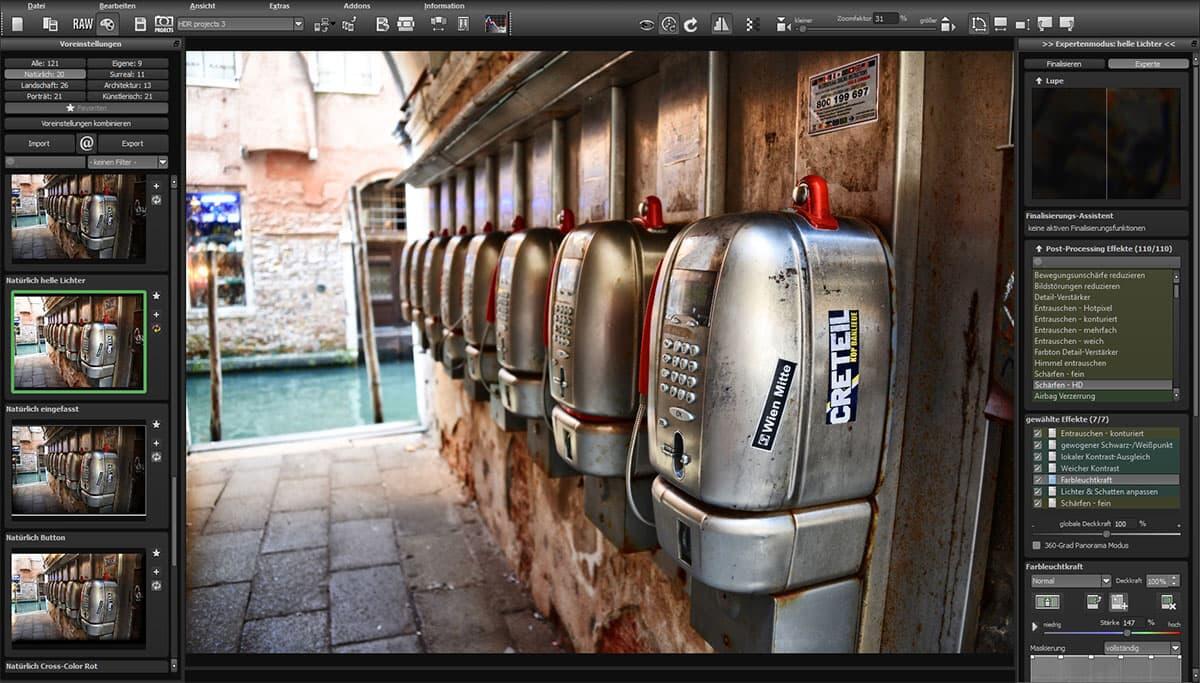Image resolution: width=1200 pixels, height=683 pixels.
Task: Open the Maskierung vollständig dropdown
Action: coord(1138,647)
